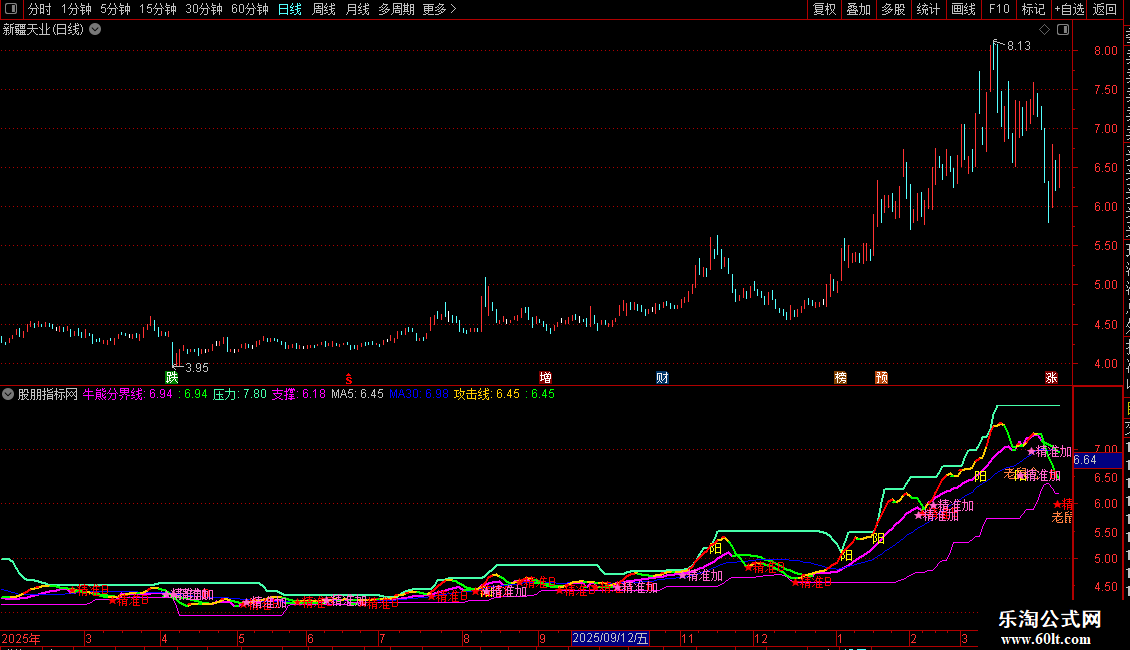Select the 60分钟 period tab
Image resolution: width=1130 pixels, height=650 pixels.
[250, 9]
